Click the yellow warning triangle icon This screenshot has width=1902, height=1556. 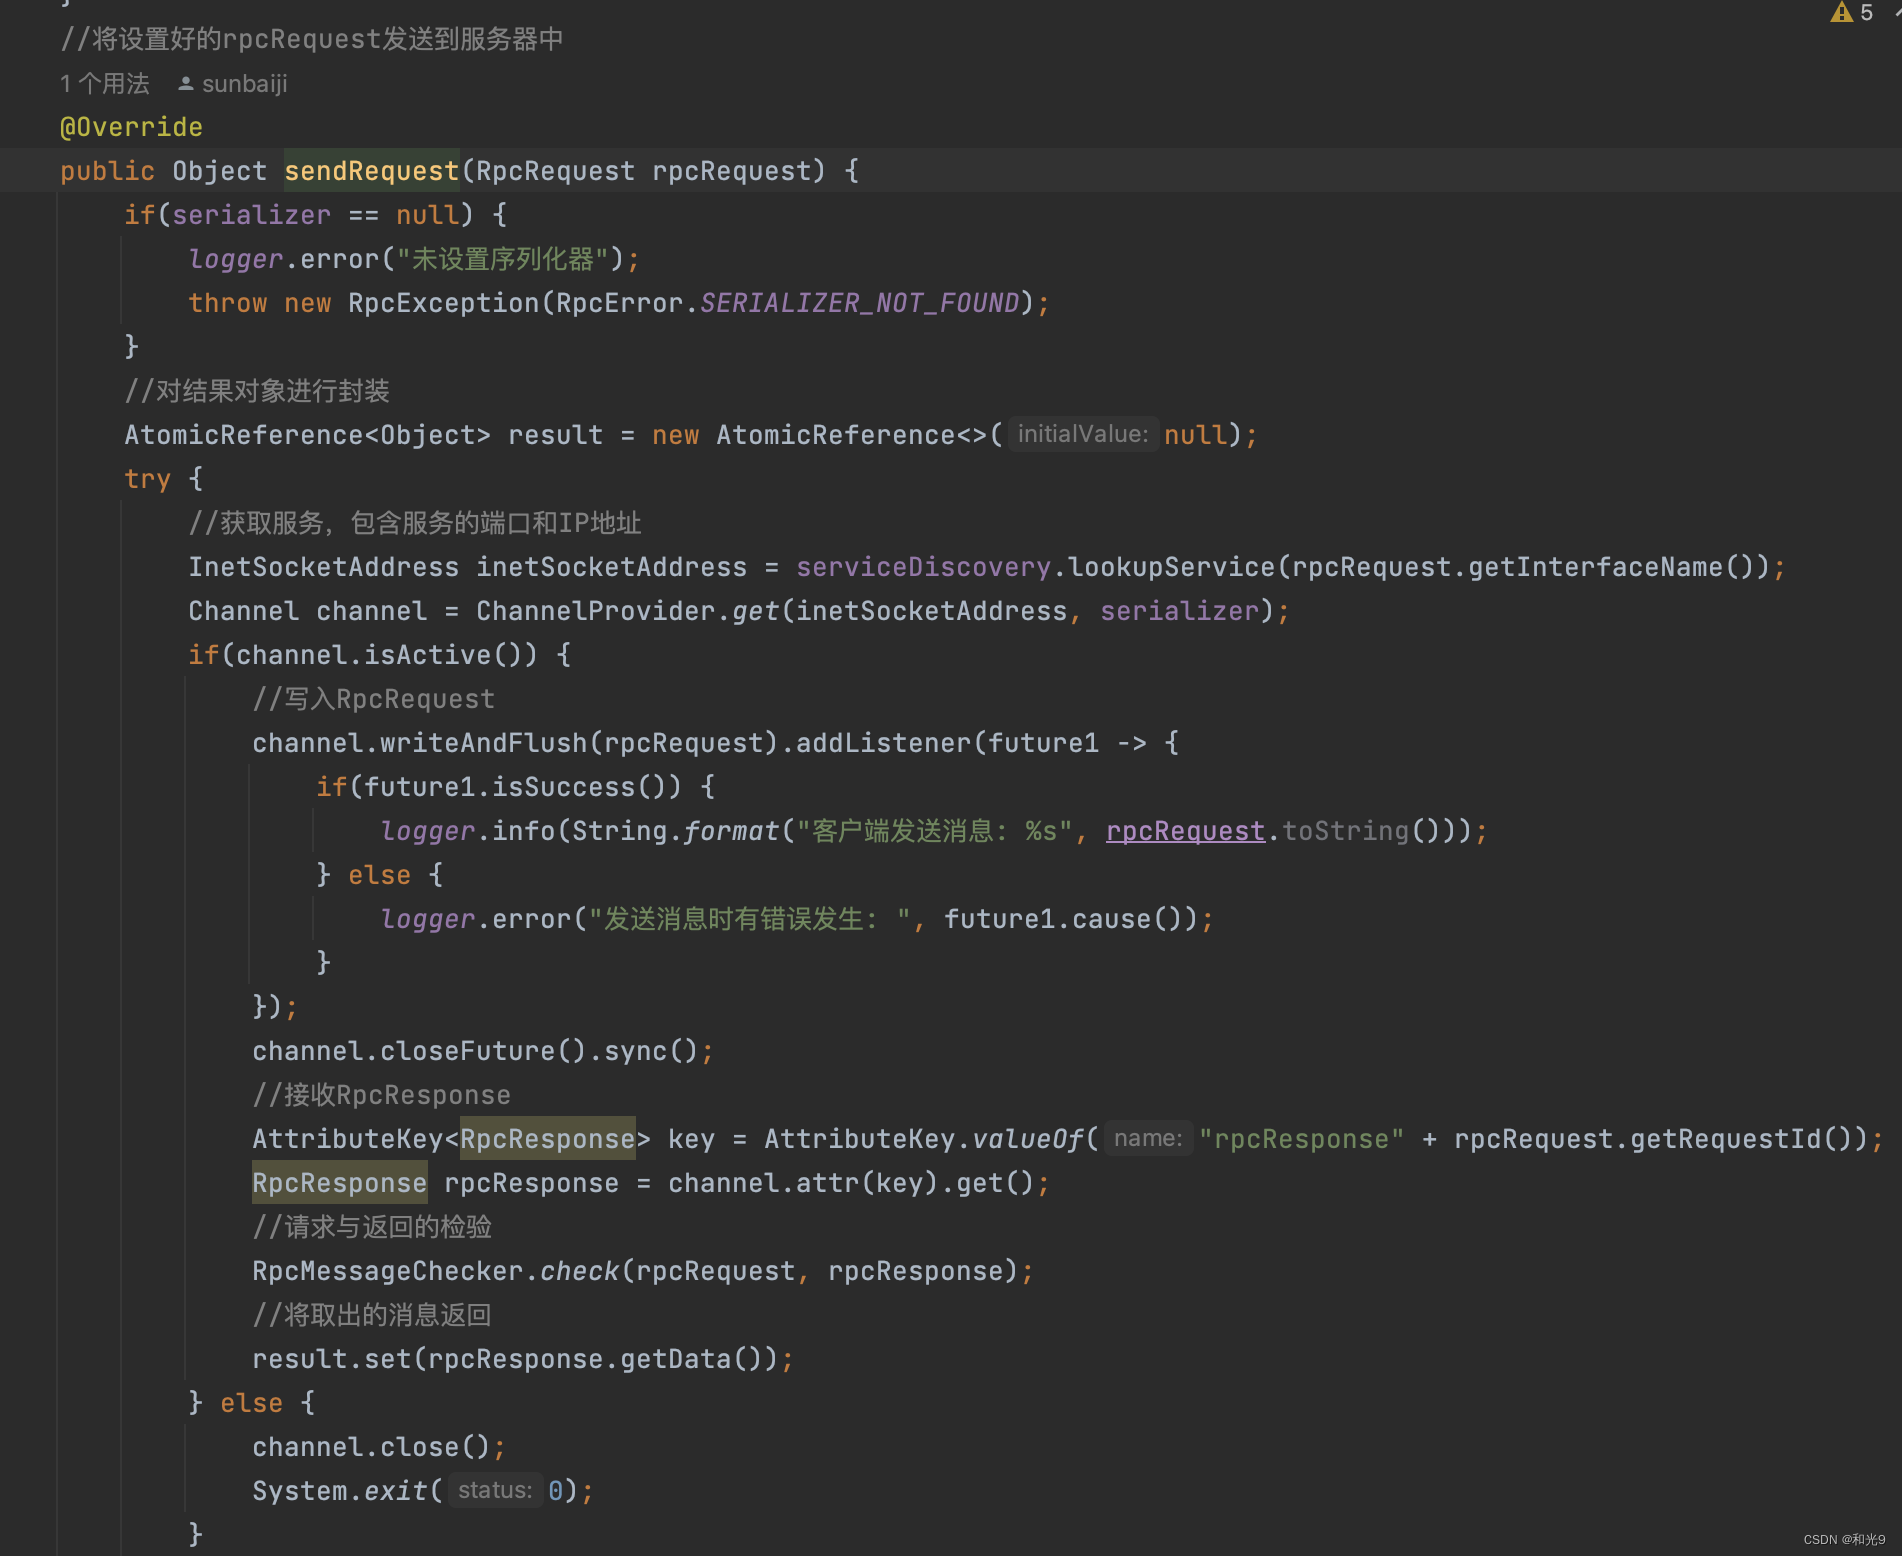(x=1841, y=12)
